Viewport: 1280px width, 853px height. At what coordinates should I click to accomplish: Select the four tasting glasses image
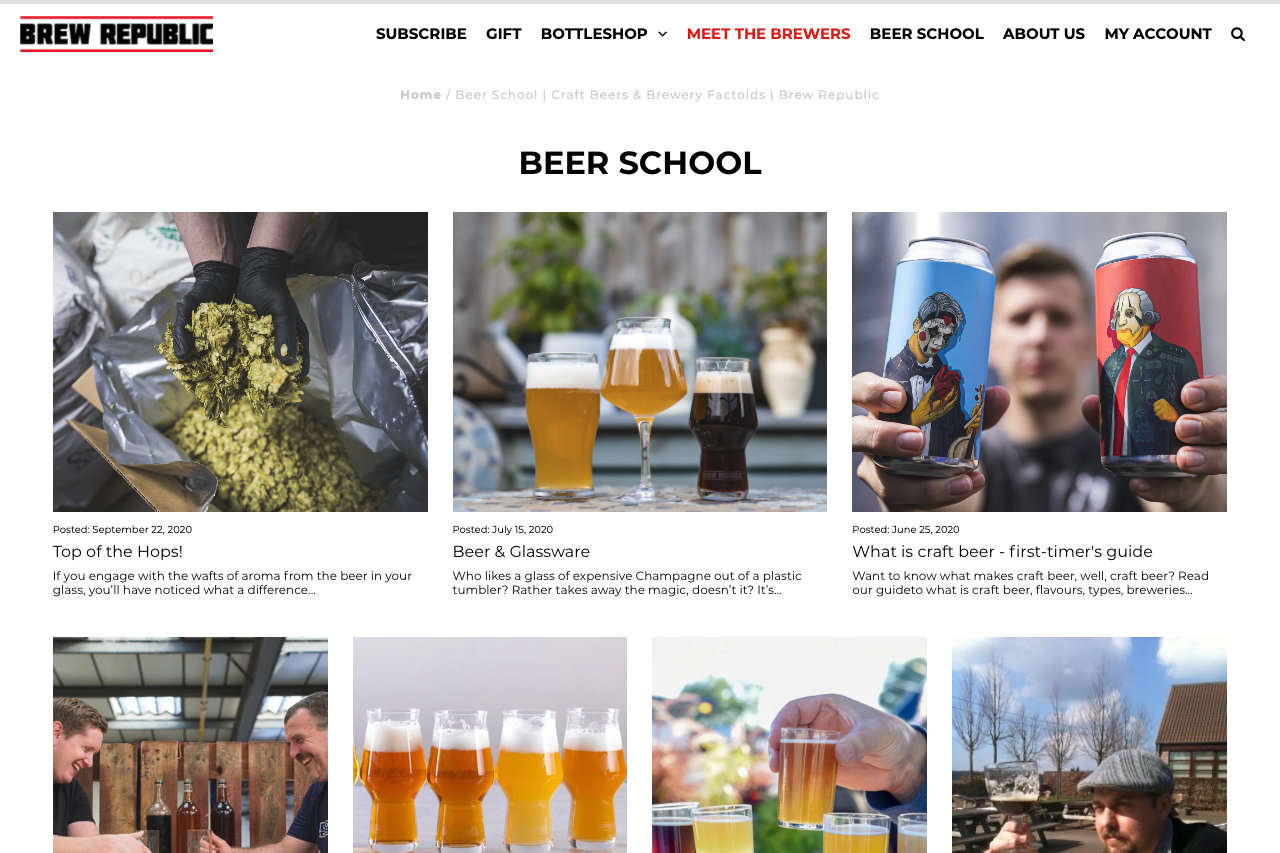[490, 745]
